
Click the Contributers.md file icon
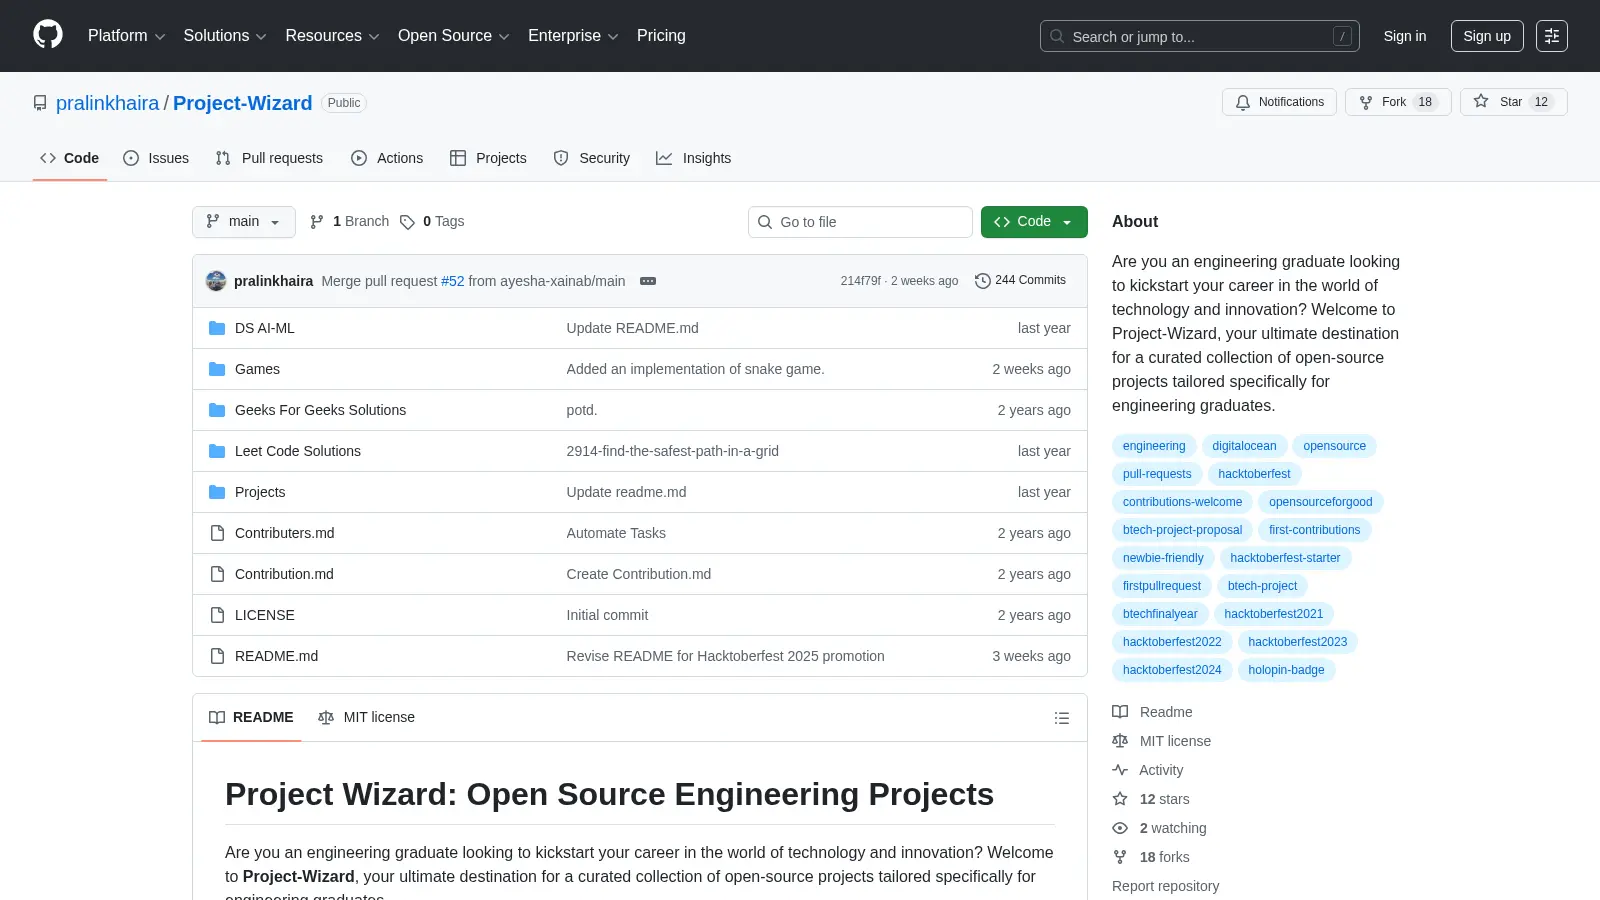click(x=217, y=533)
